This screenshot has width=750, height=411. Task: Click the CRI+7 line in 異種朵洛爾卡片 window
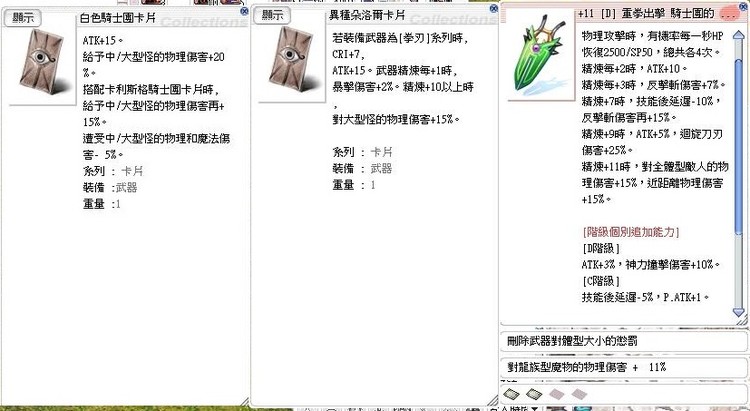(x=349, y=56)
